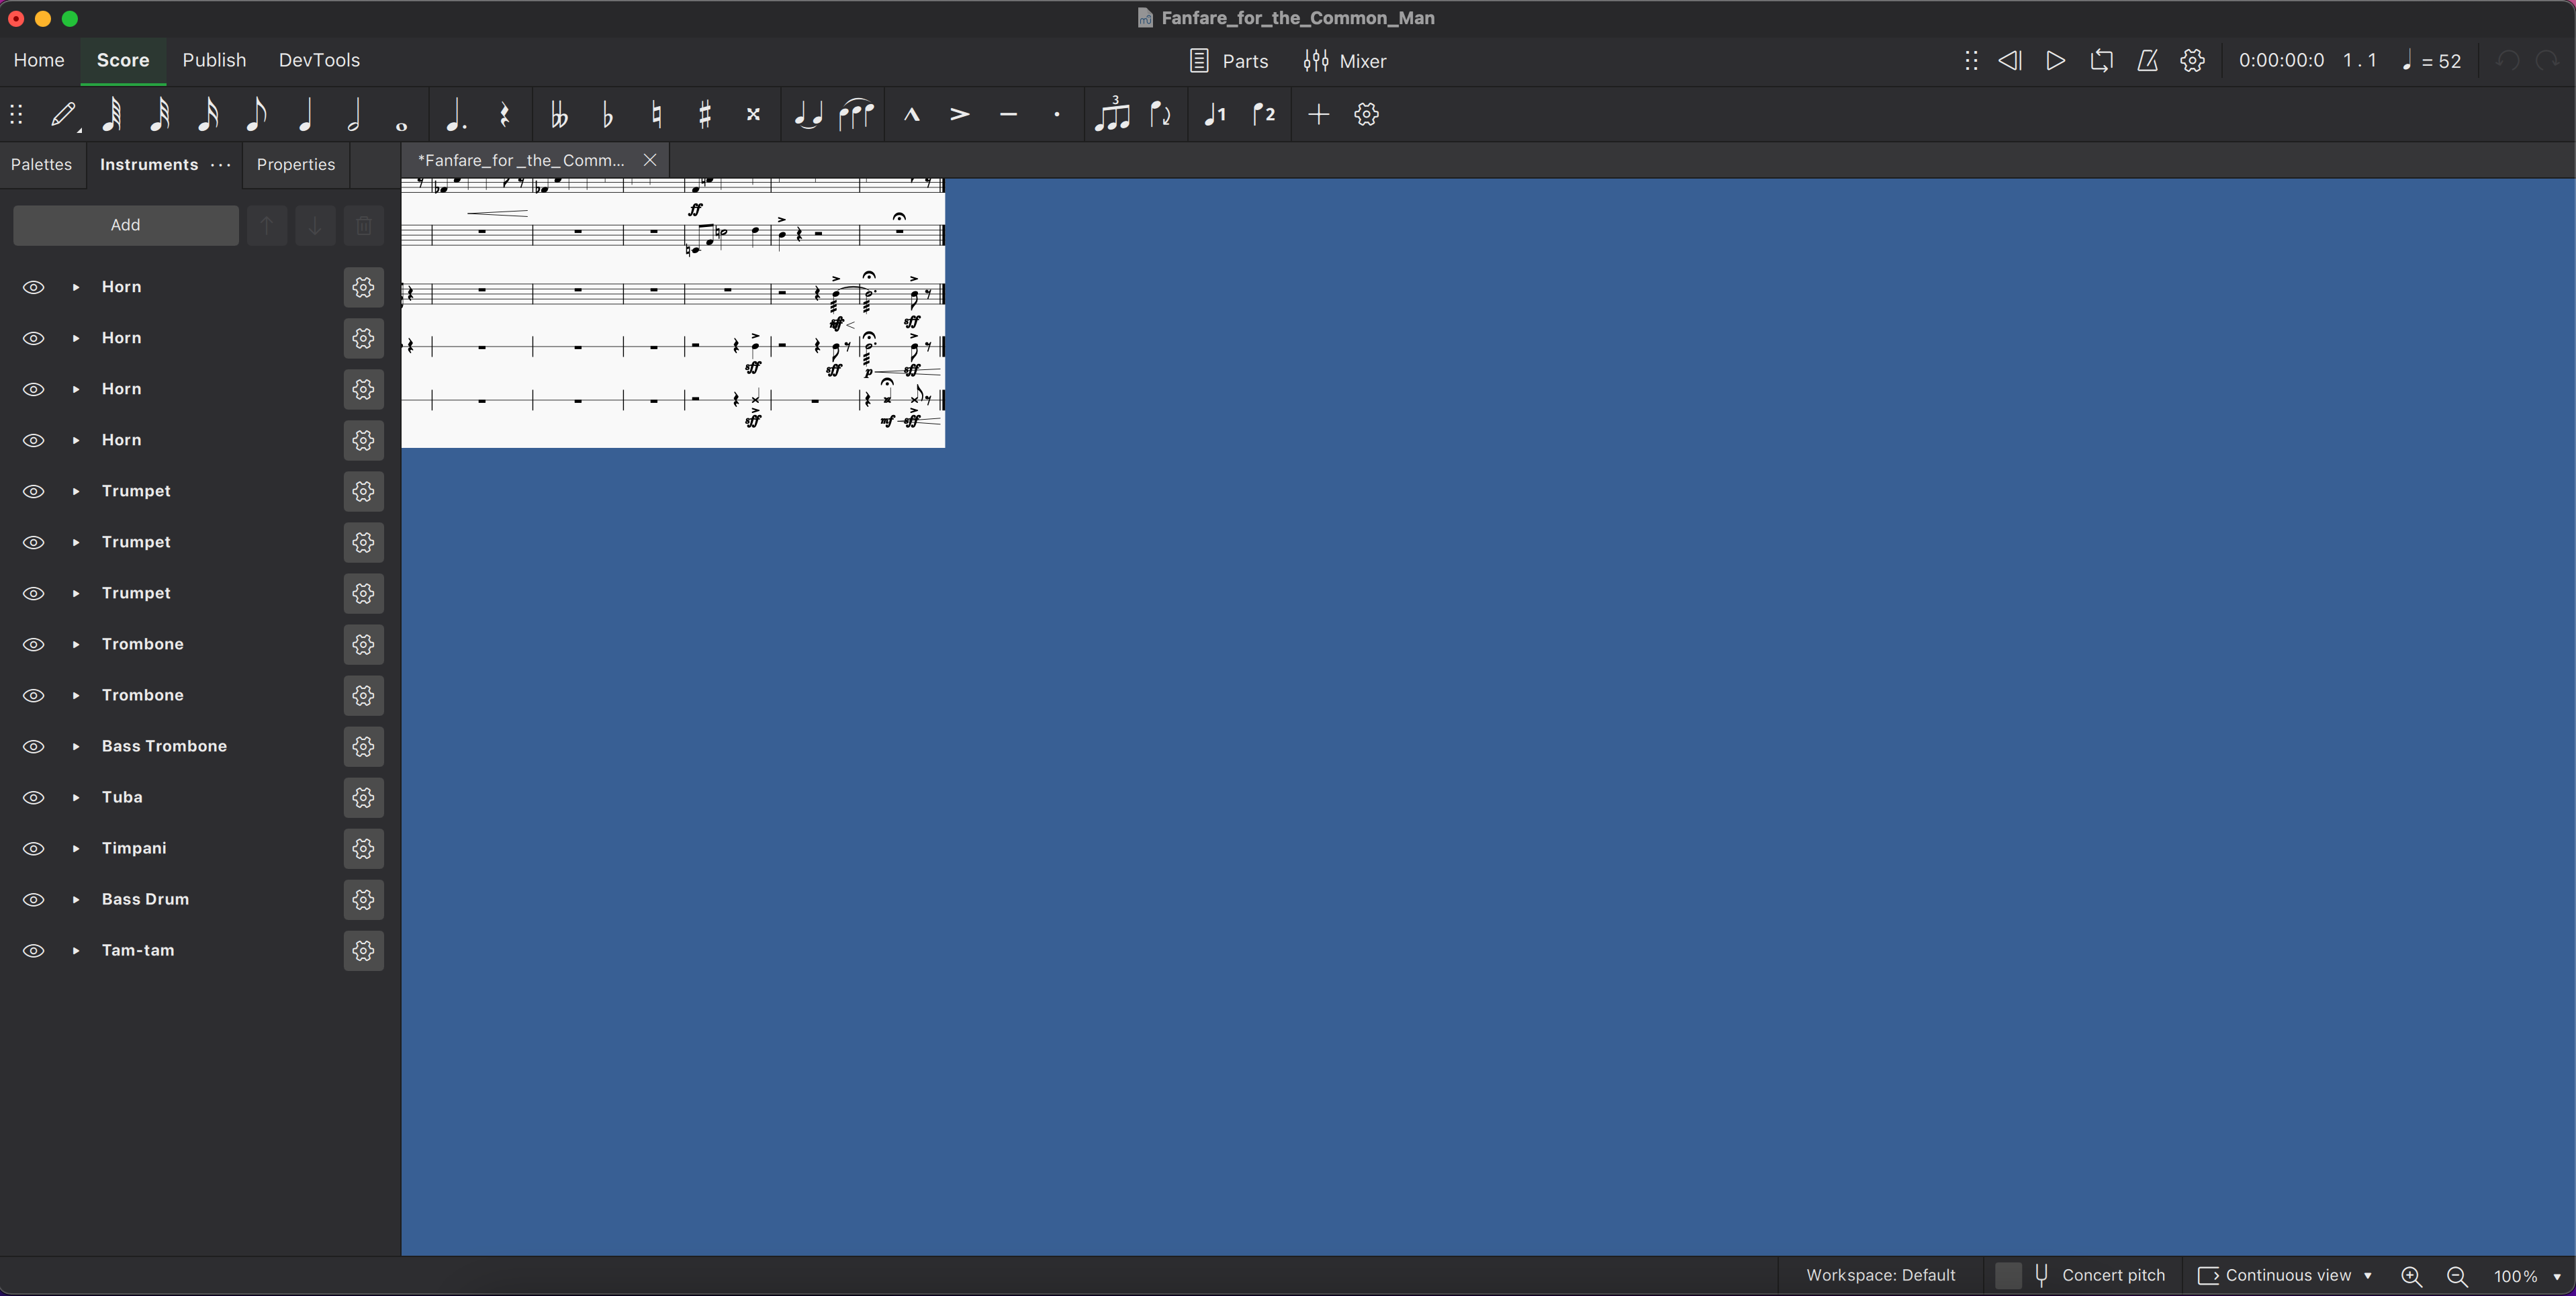Toggle the staccato articulation

[1057, 115]
